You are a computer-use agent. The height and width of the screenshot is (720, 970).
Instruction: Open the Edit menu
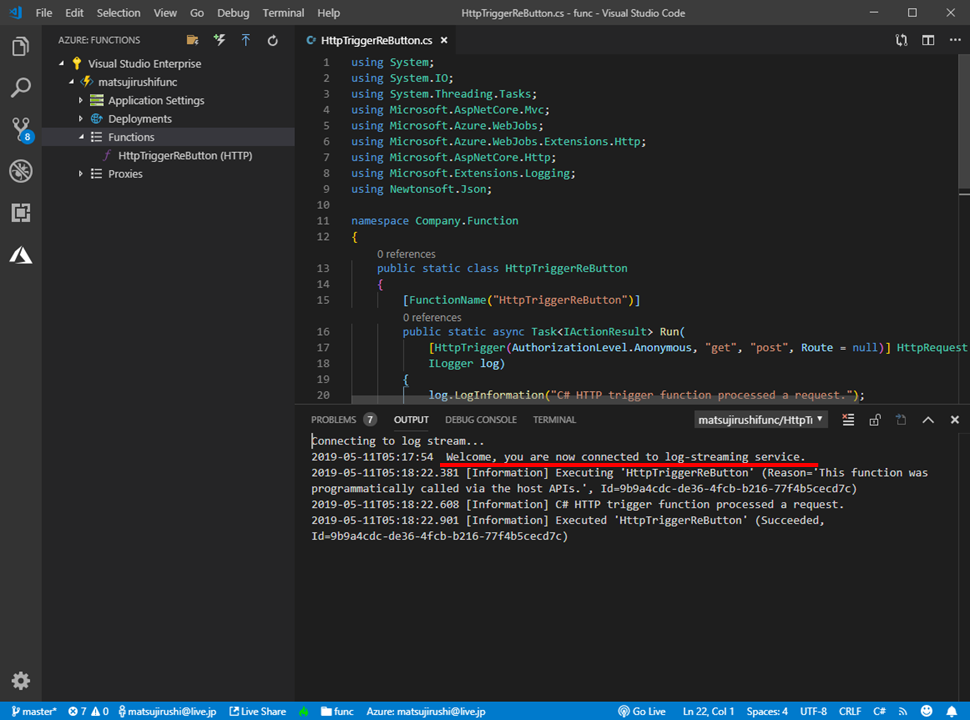74,13
